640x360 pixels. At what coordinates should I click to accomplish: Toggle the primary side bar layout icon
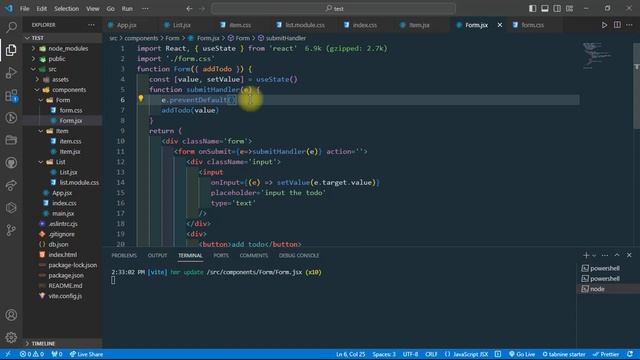click(532, 8)
